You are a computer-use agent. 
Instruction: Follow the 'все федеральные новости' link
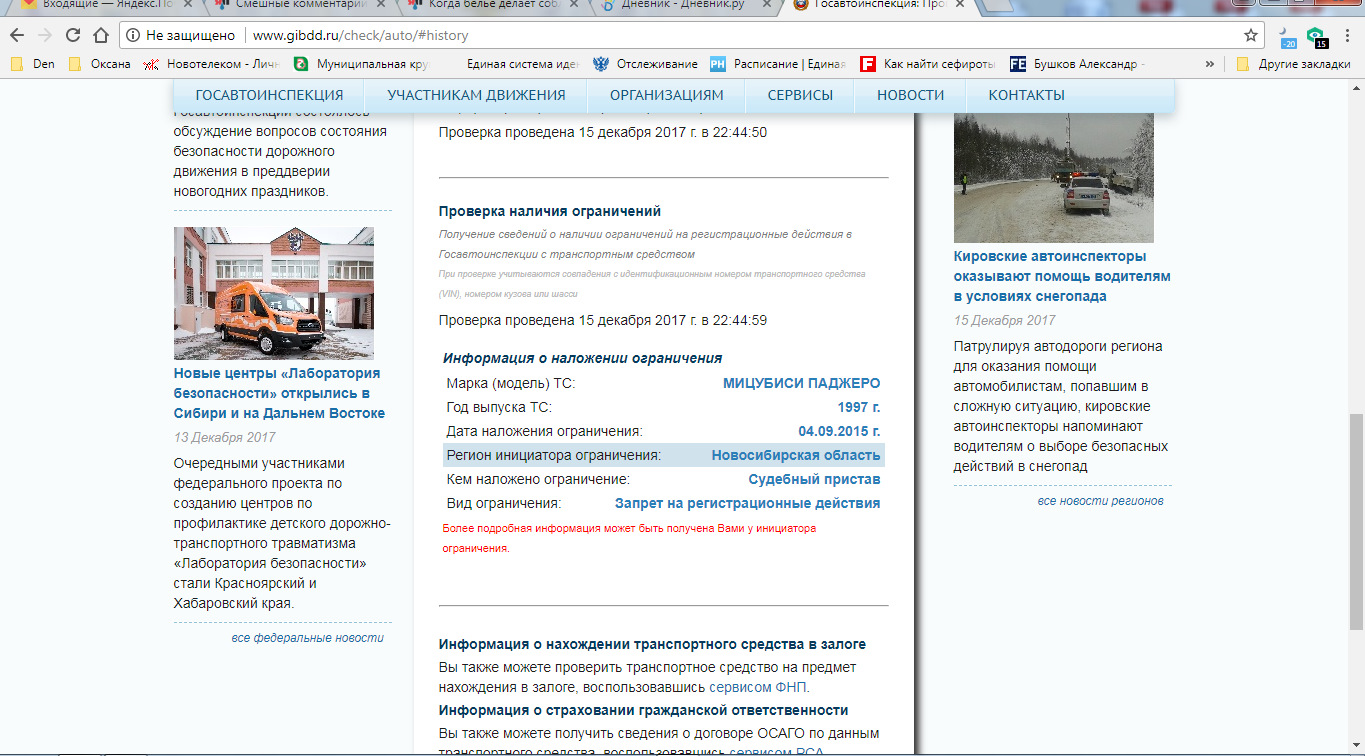(307, 638)
